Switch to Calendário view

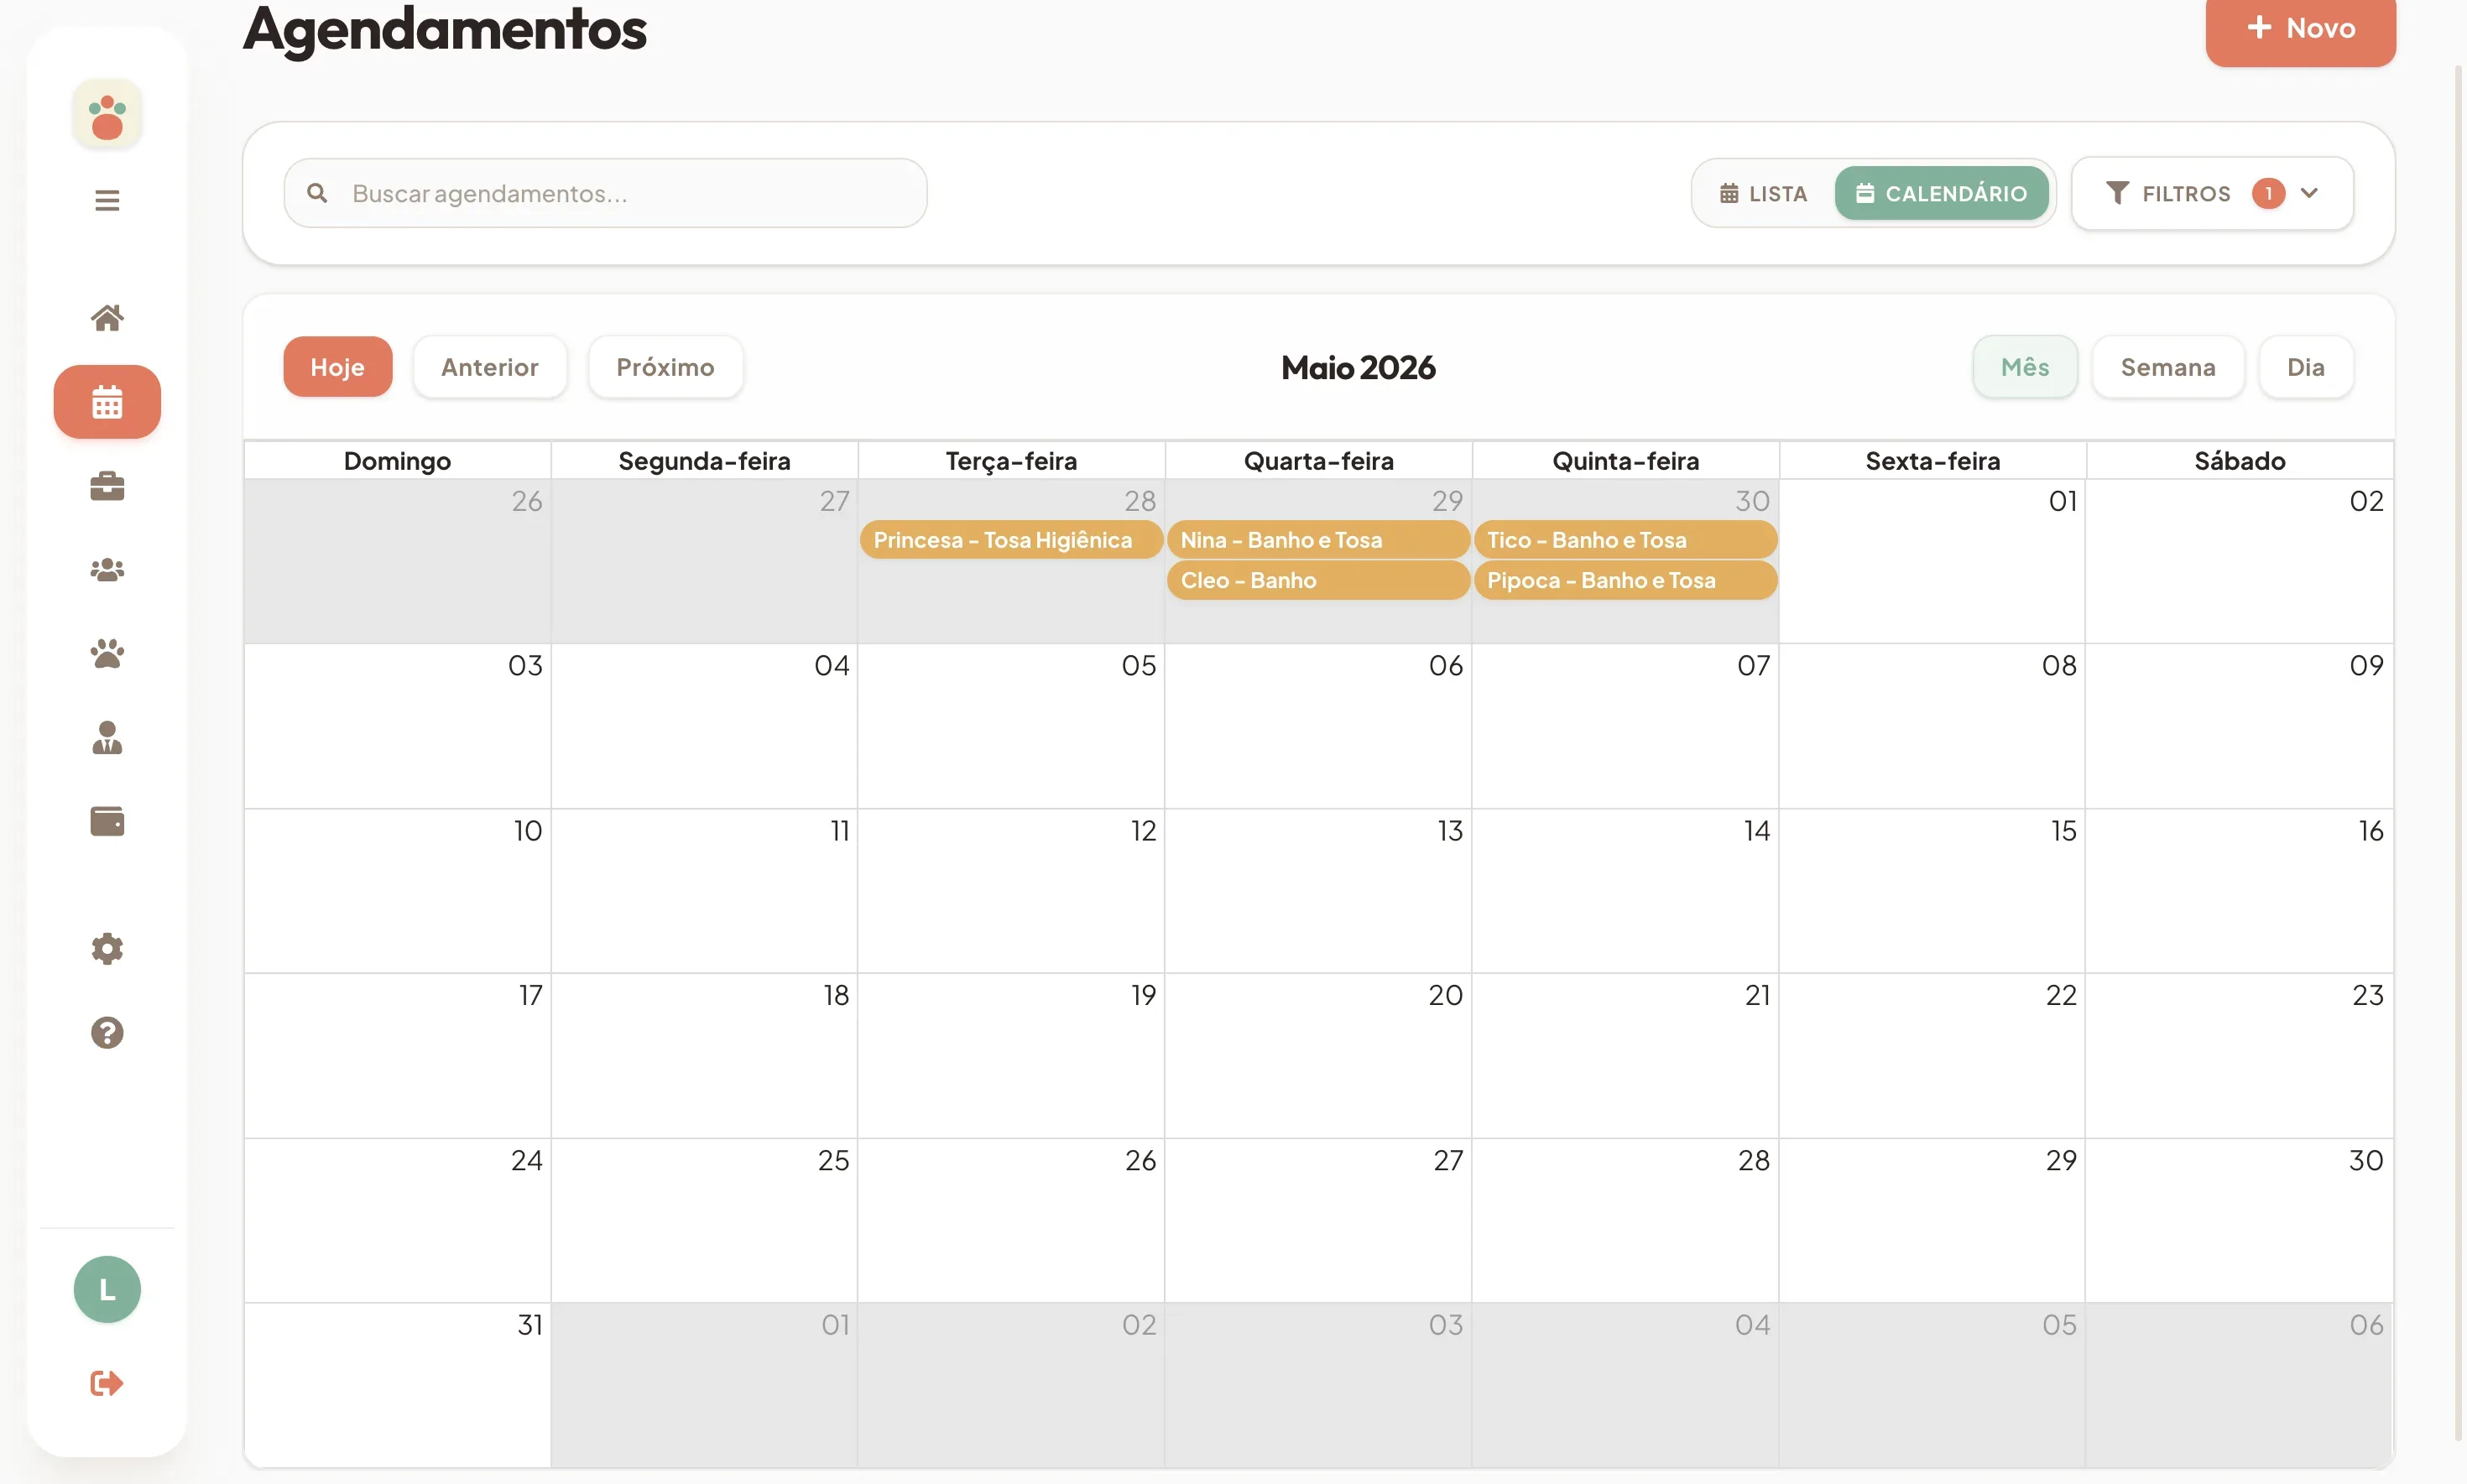coord(1941,193)
